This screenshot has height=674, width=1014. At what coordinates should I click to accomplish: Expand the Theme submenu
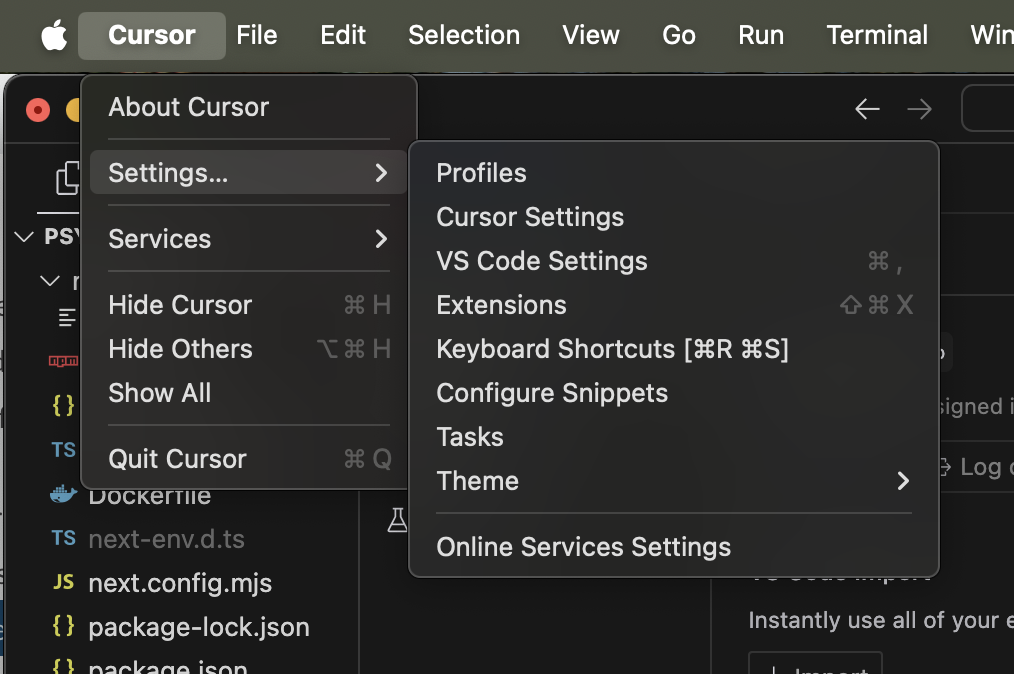[x=903, y=481]
